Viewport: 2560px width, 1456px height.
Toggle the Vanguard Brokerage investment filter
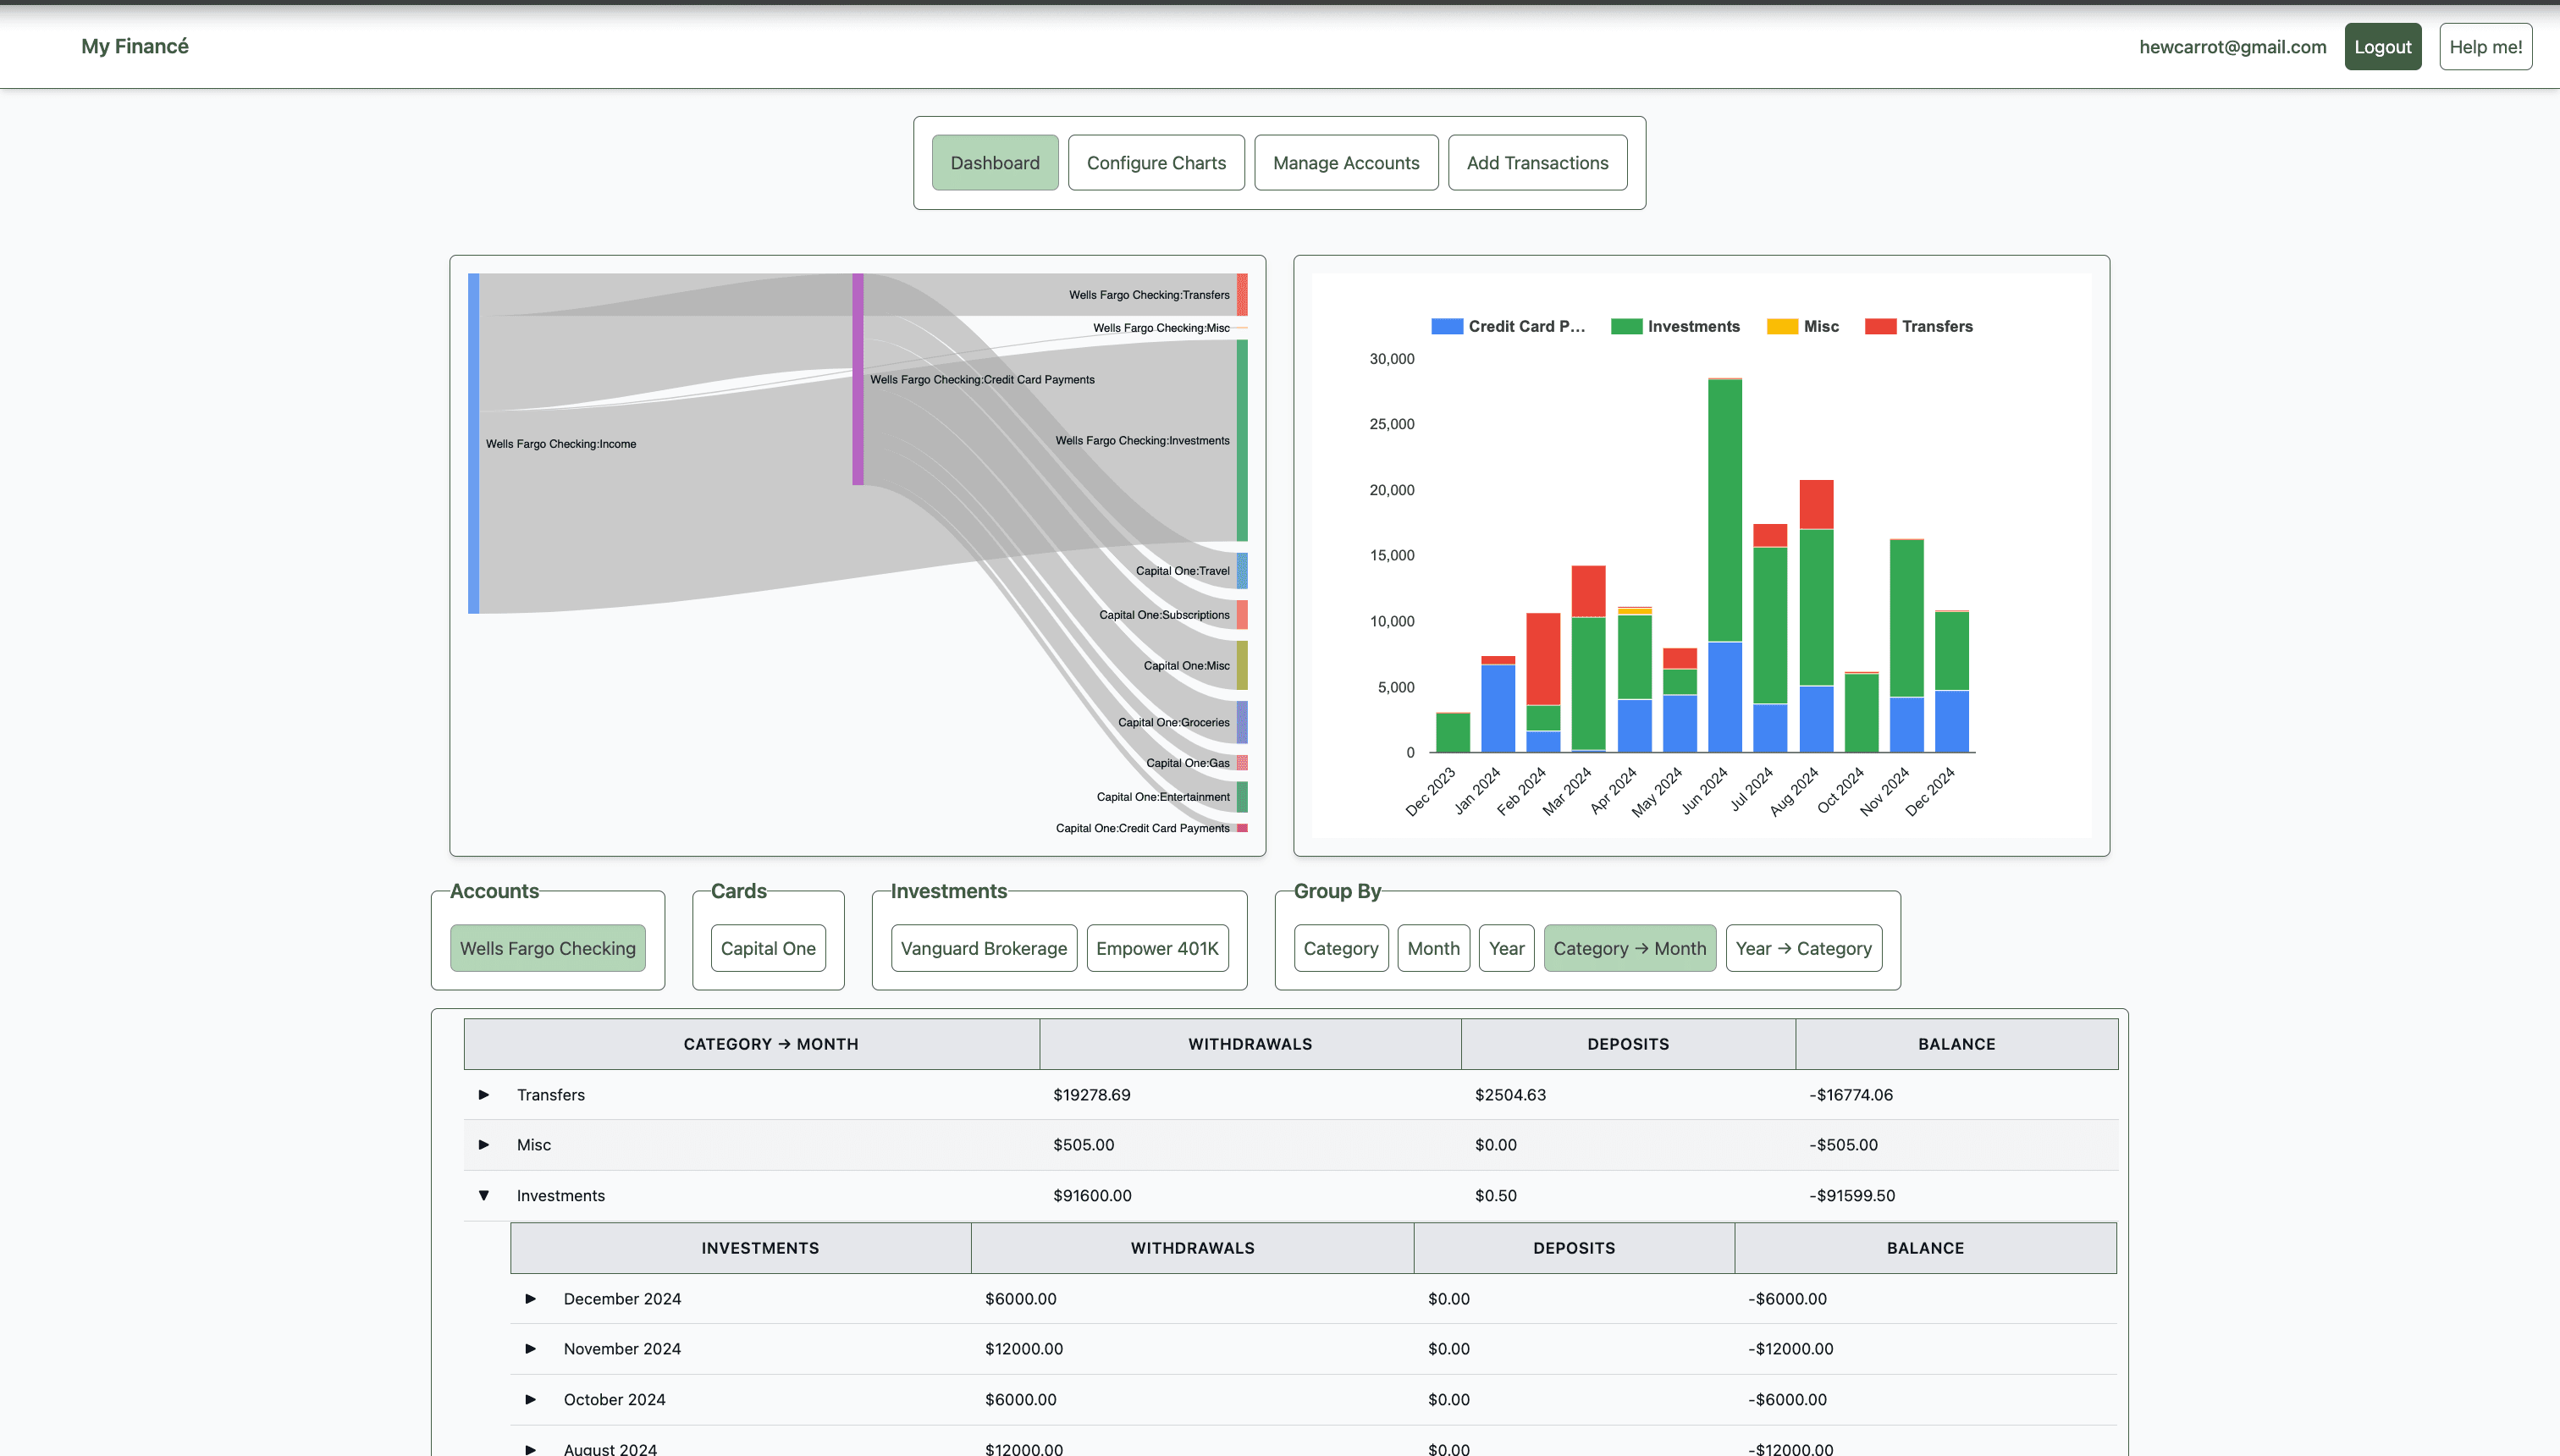984,948
